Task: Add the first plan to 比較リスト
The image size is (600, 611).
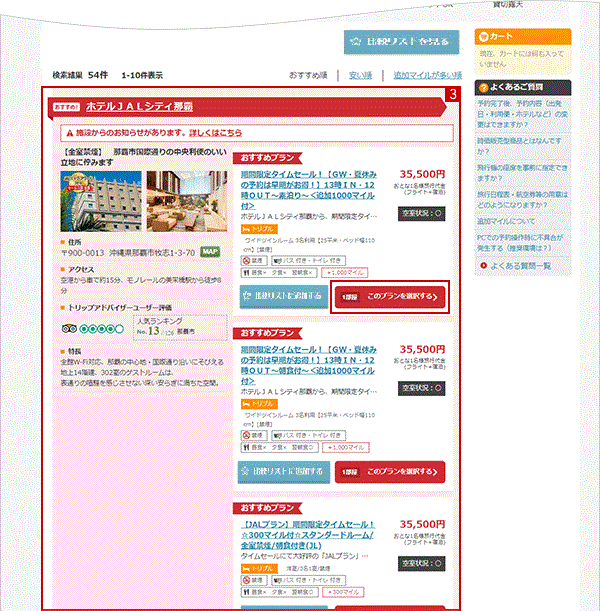Action: (283, 297)
